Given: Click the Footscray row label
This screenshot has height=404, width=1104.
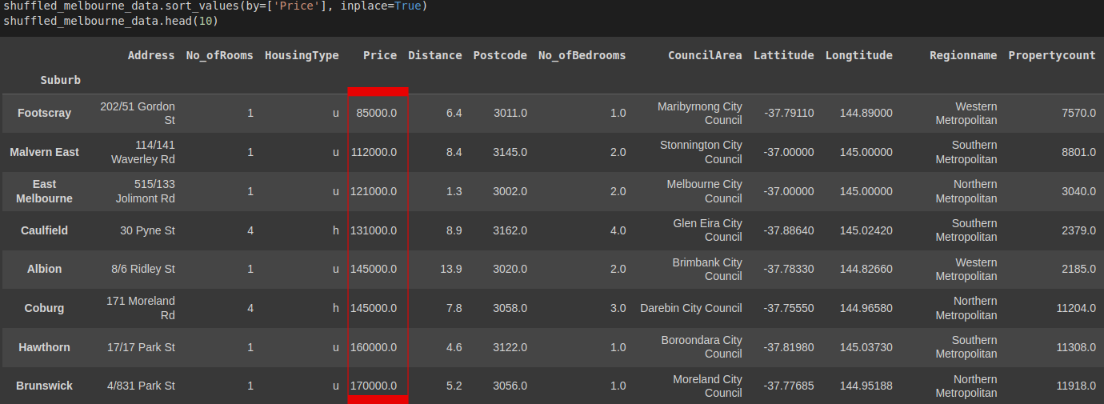Looking at the screenshot, I should coord(44,113).
